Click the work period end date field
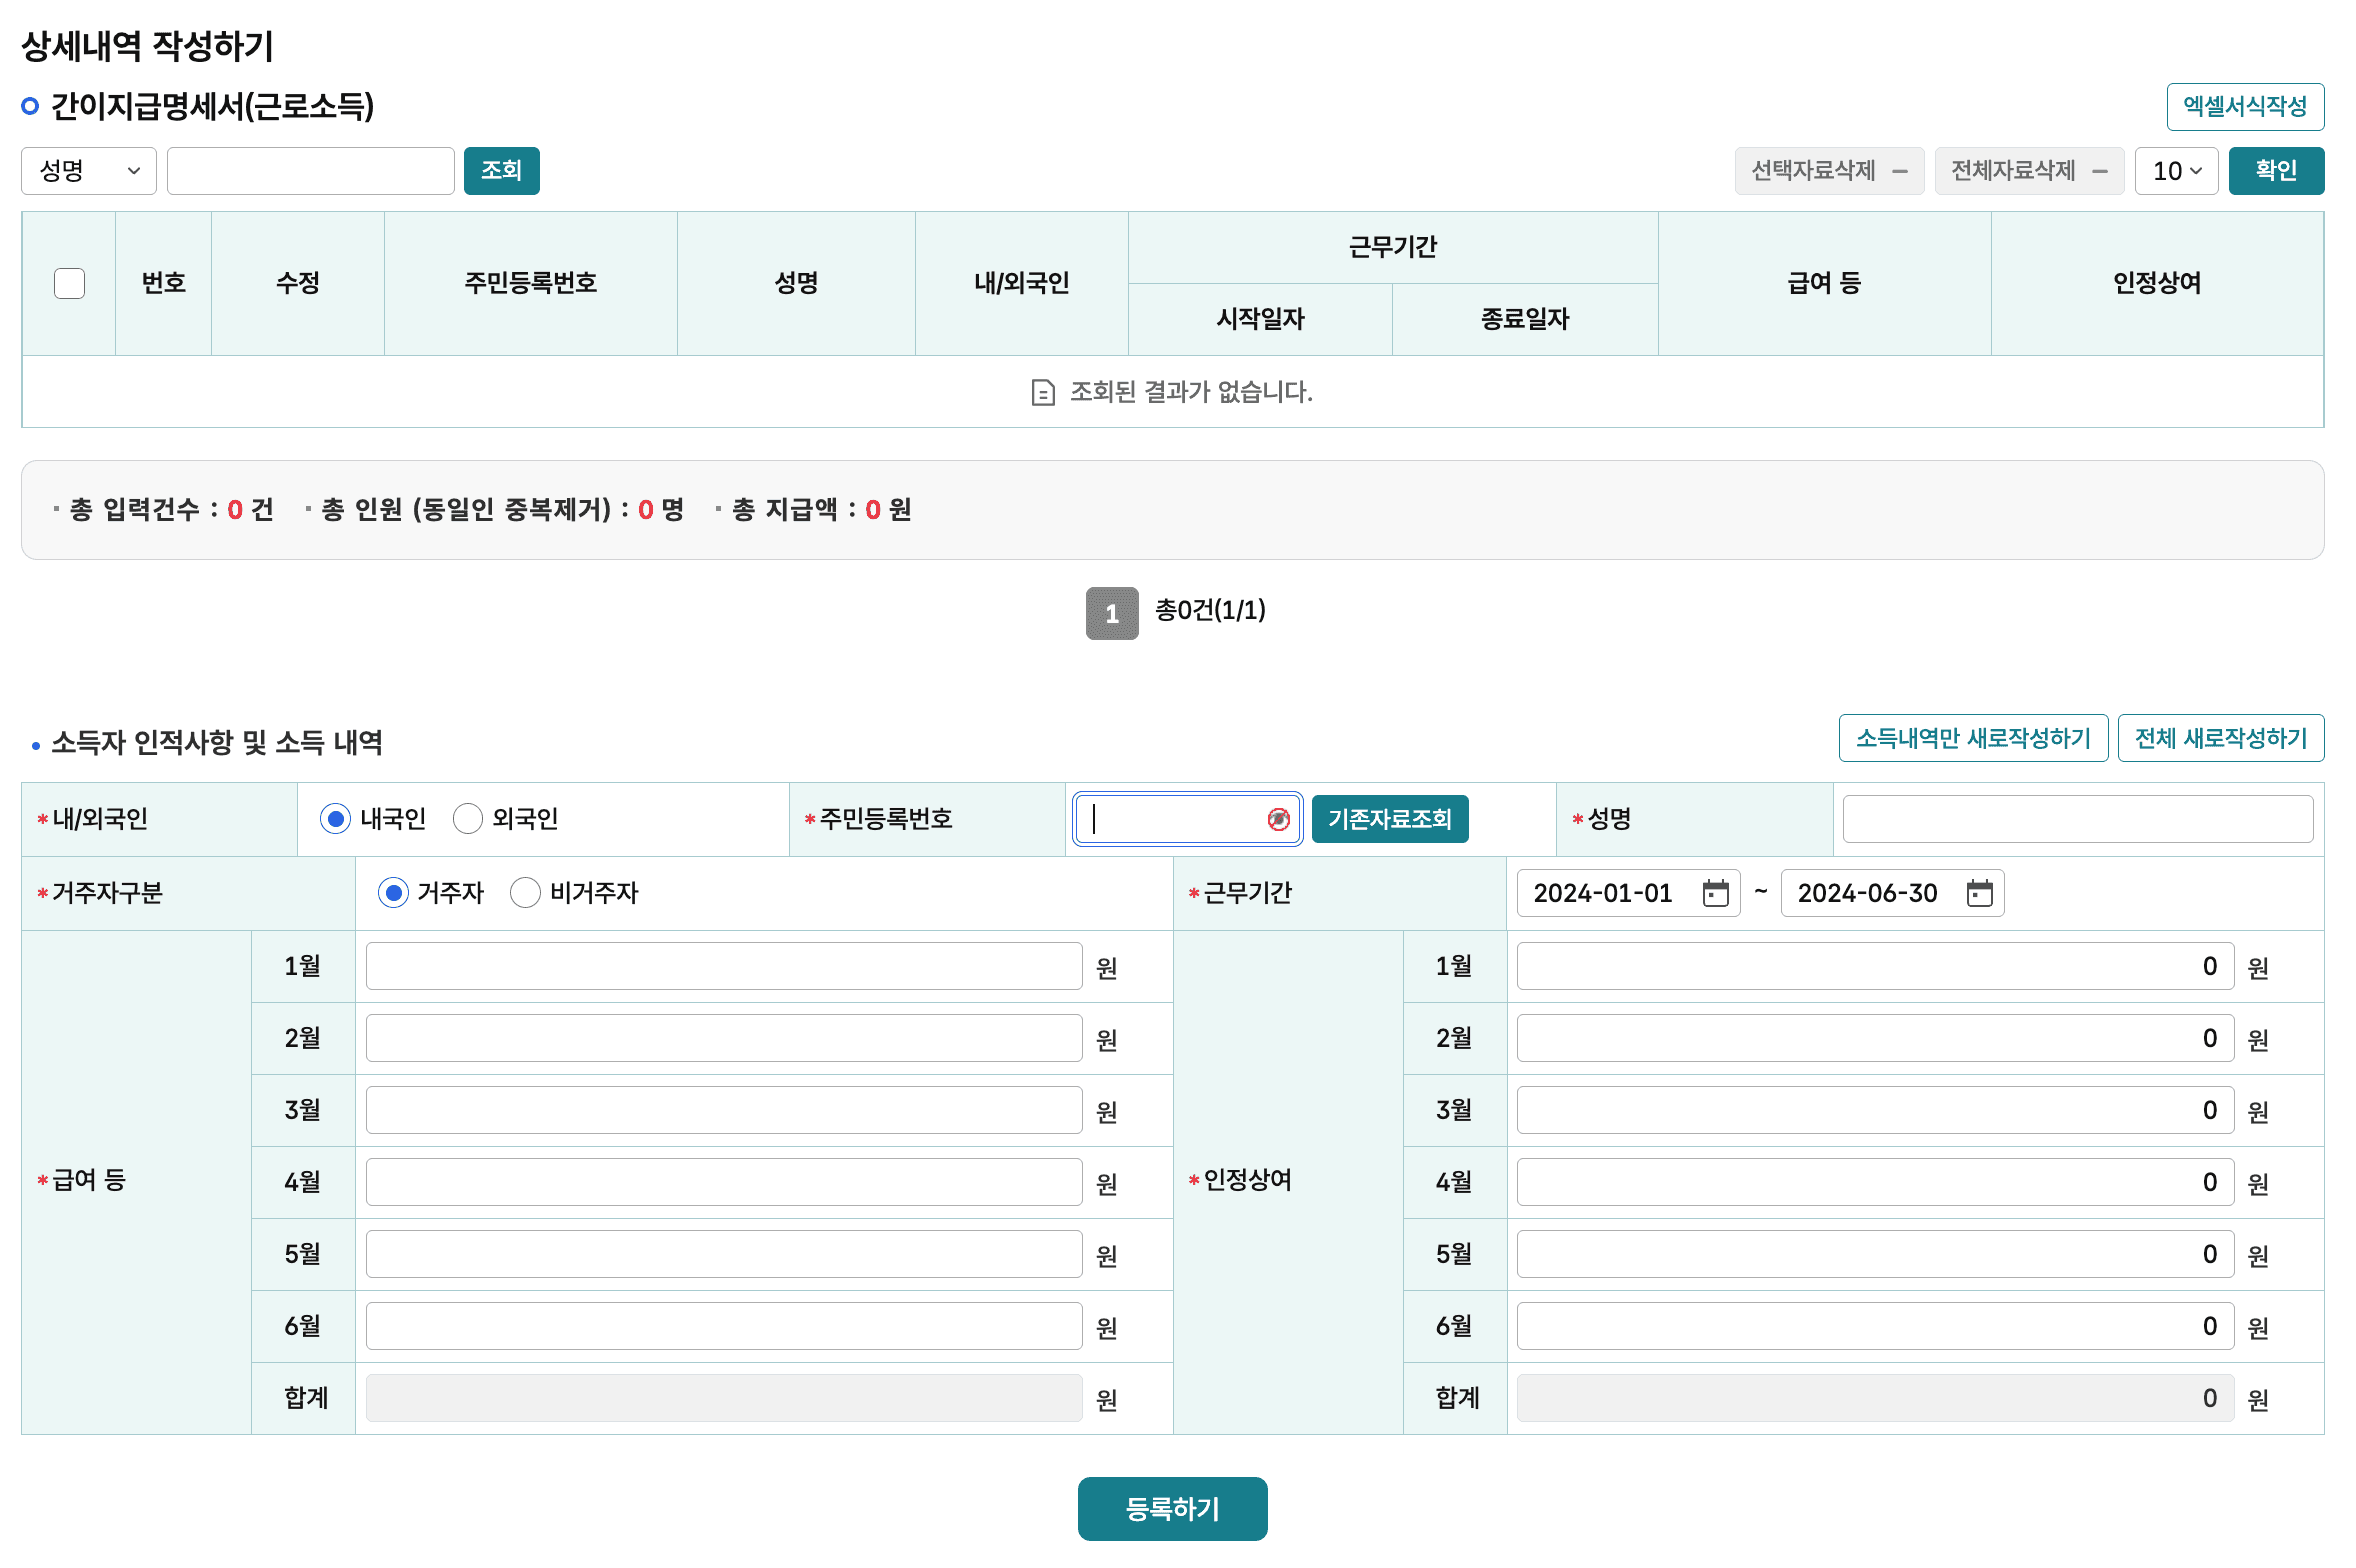The image size is (2356, 1568). pyautogui.click(x=1892, y=893)
